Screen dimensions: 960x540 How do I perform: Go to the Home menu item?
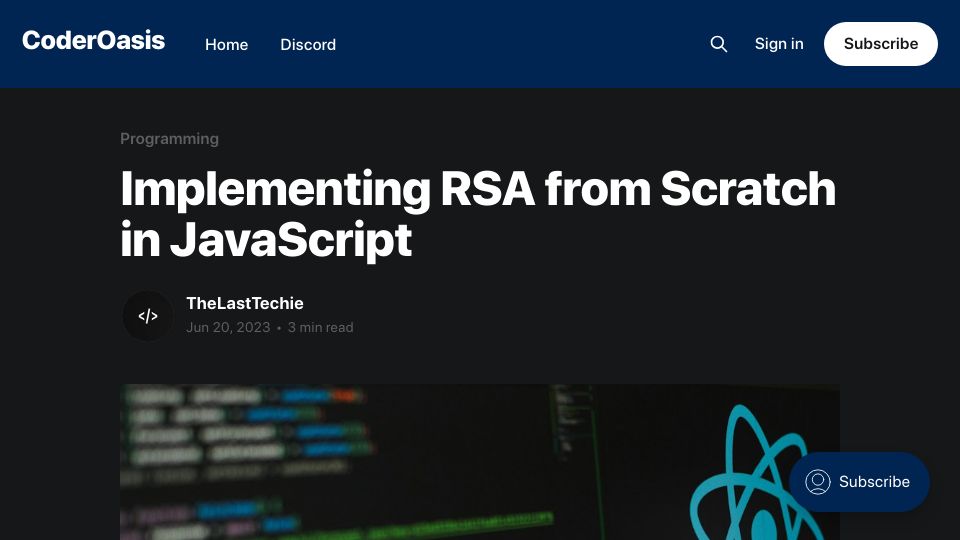click(x=227, y=45)
